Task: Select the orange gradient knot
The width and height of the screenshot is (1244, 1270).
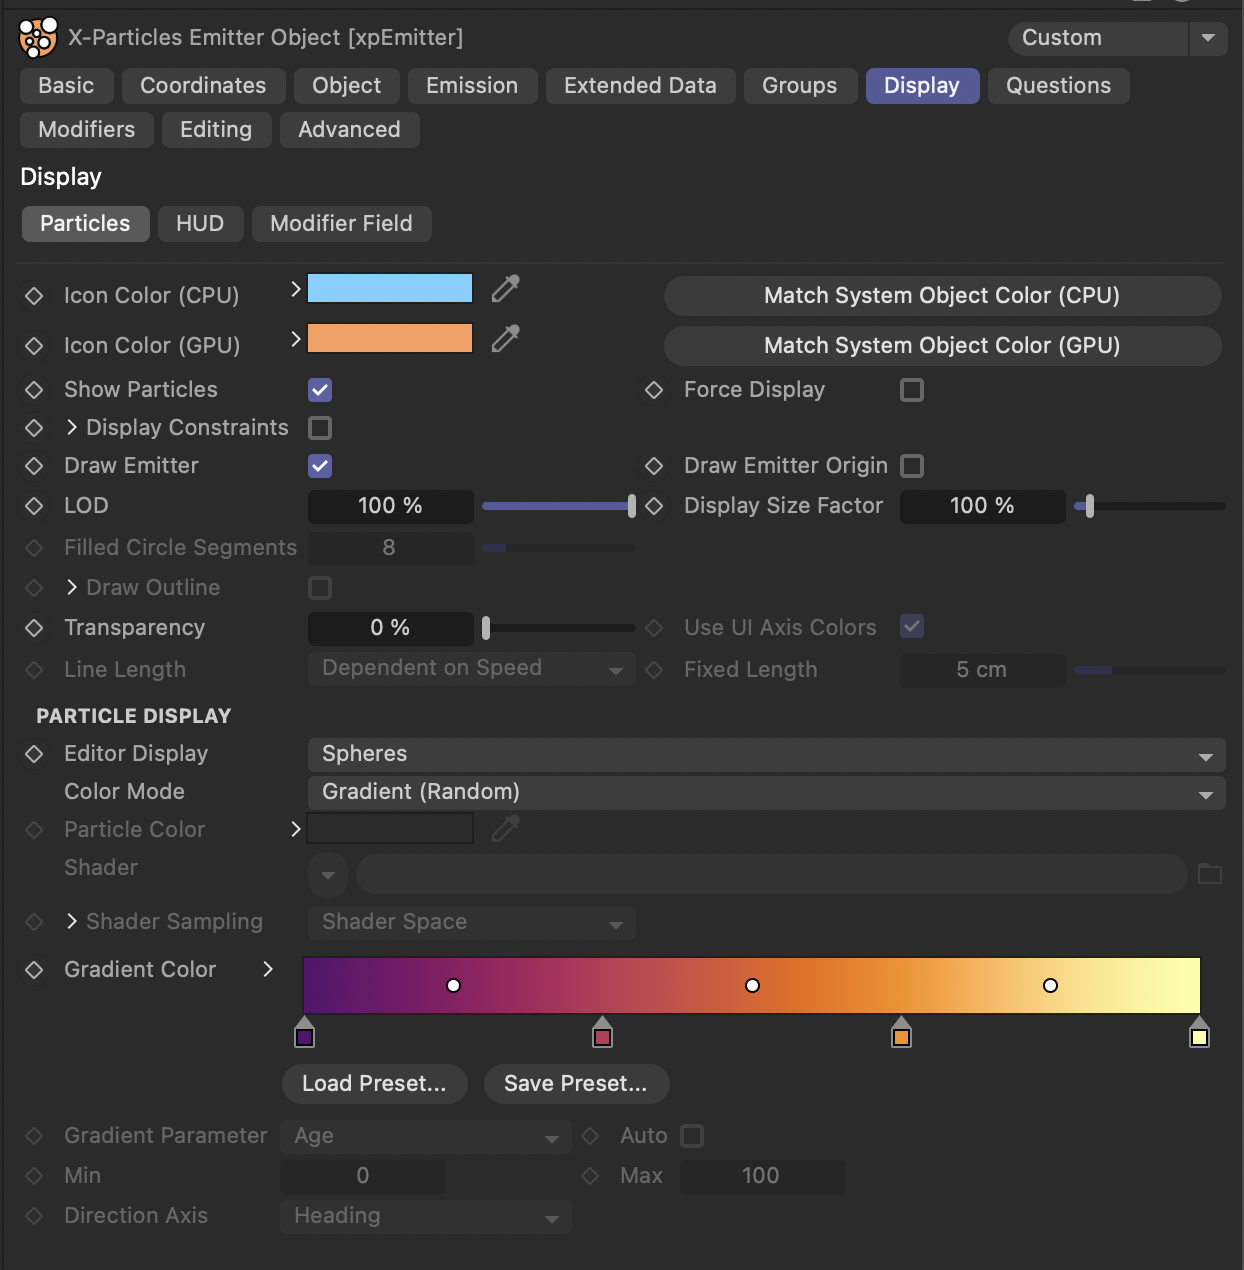Action: [901, 1033]
